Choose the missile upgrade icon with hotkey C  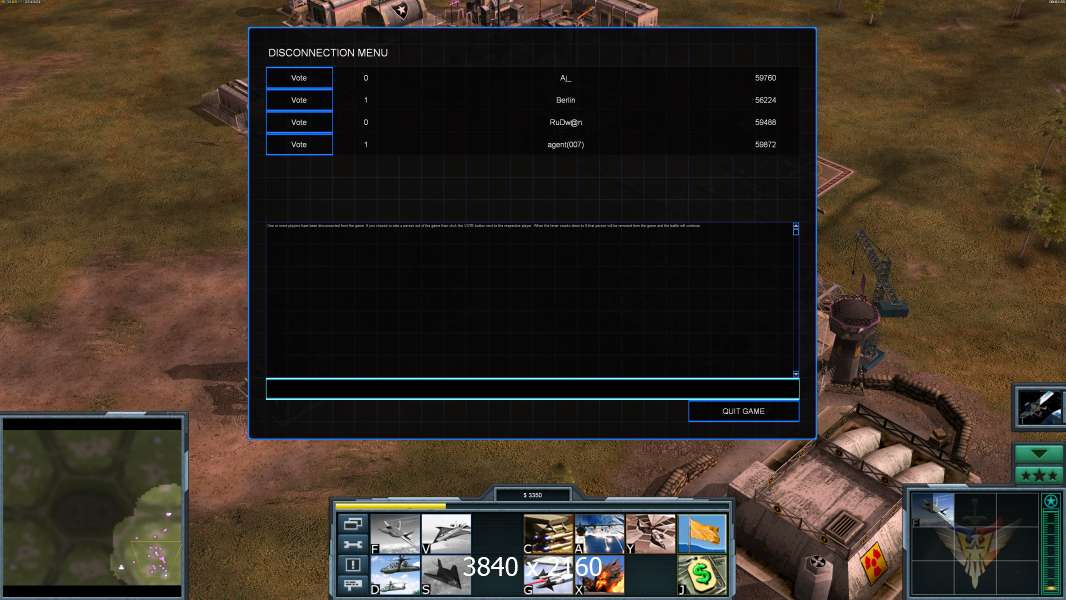click(548, 533)
